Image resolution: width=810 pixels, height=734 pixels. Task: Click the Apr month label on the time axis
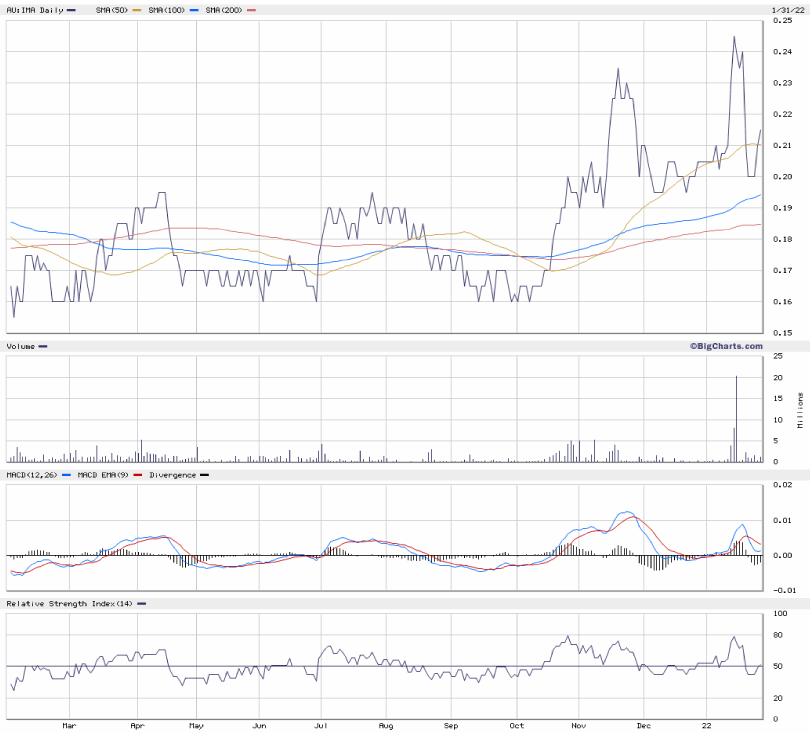pos(135,726)
